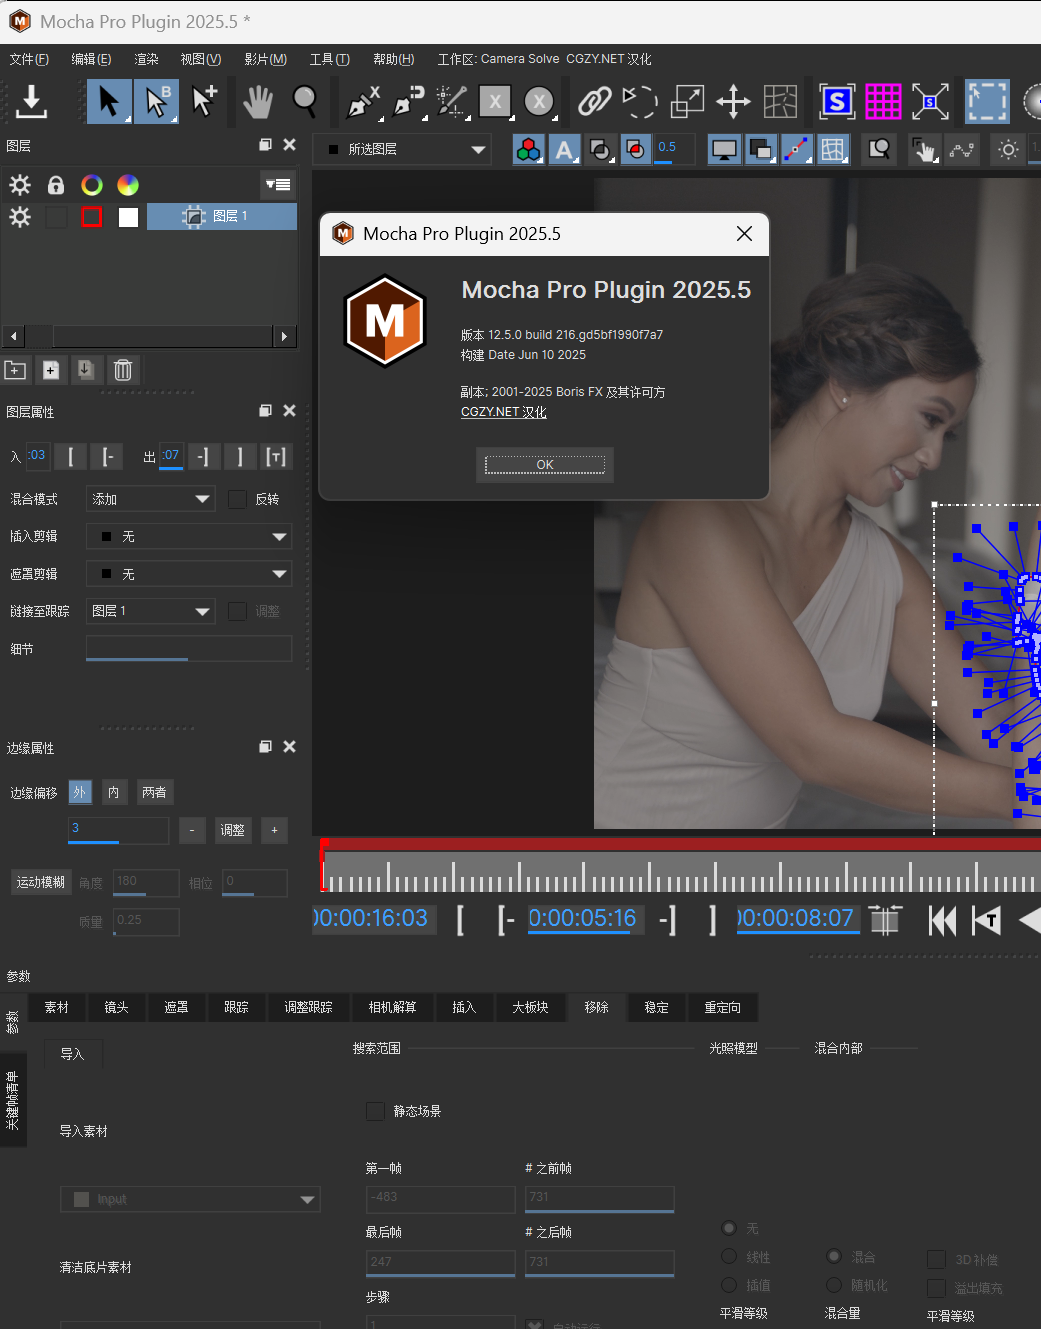Click the delete layer trash icon
Image resolution: width=1041 pixels, height=1329 pixels.
coord(123,370)
